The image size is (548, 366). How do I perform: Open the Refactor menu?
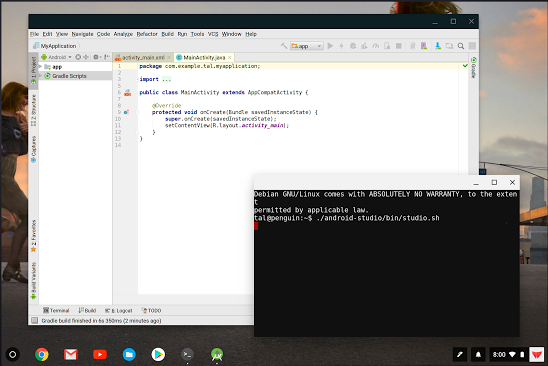coord(147,34)
